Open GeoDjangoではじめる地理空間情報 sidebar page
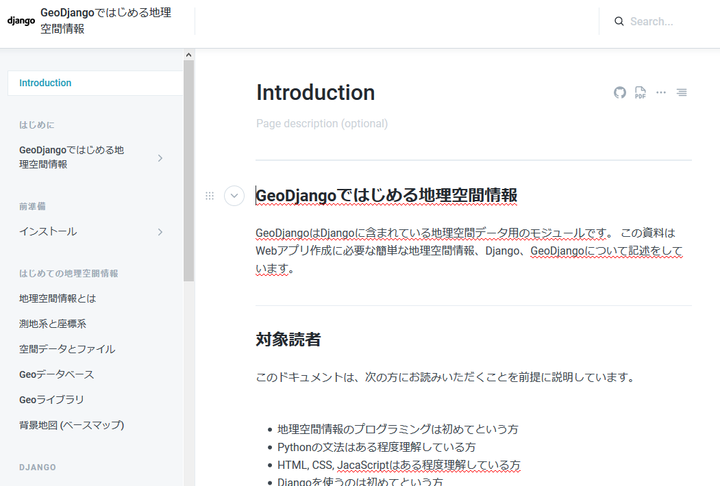The image size is (720, 486). [x=72, y=157]
